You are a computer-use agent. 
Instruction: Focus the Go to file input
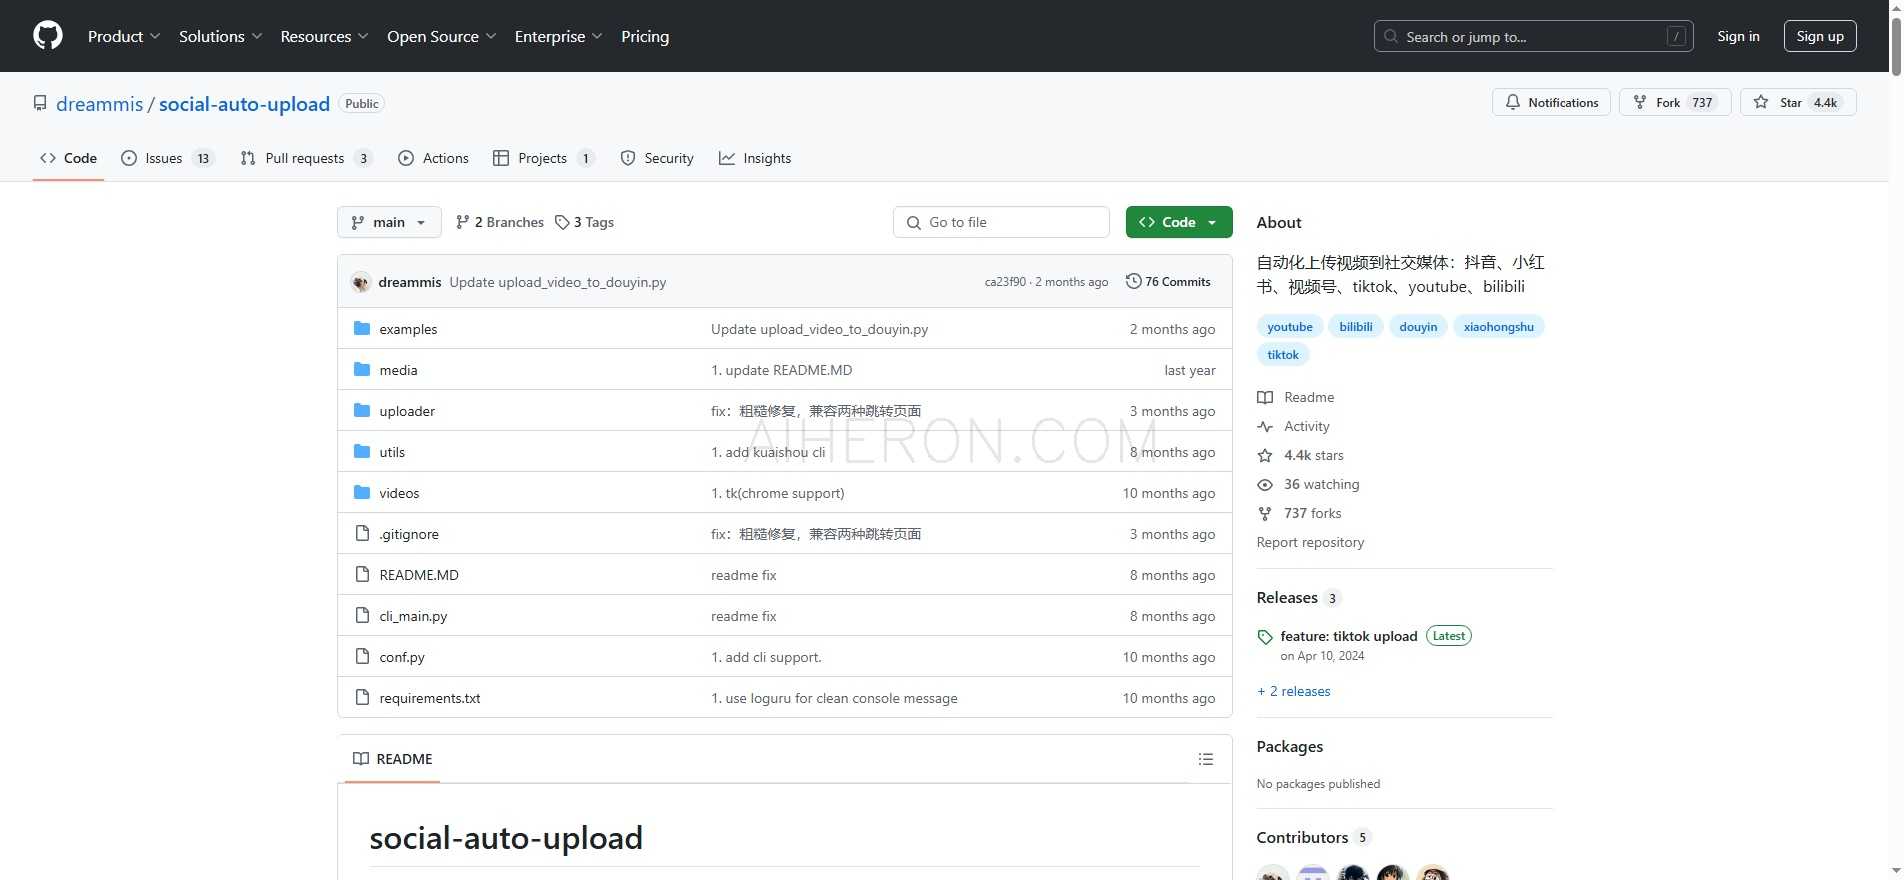pyautogui.click(x=1001, y=222)
